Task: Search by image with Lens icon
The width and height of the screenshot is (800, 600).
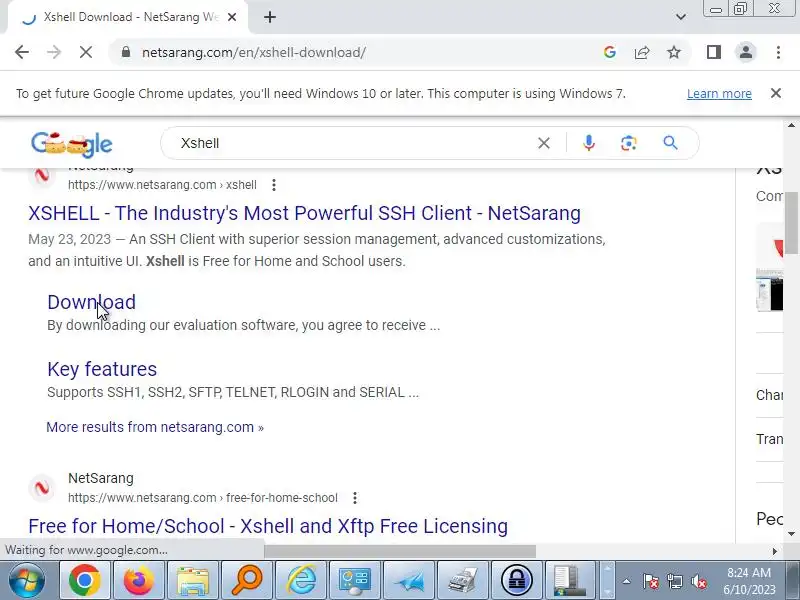Action: click(629, 143)
